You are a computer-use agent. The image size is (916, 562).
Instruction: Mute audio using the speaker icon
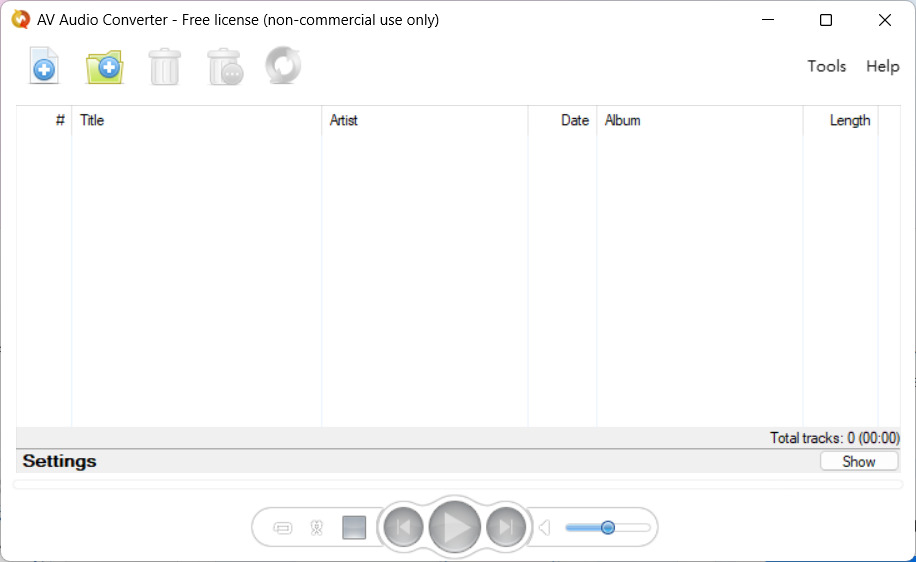coord(544,528)
